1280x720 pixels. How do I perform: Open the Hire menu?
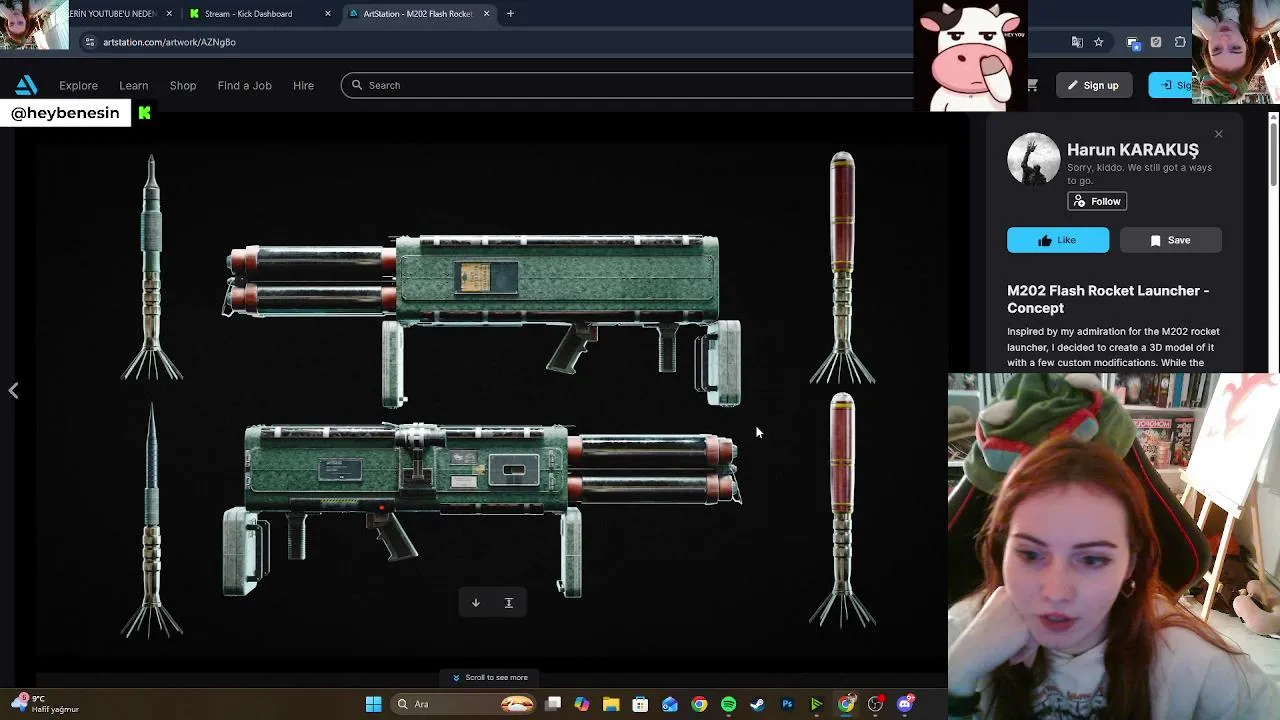[303, 85]
